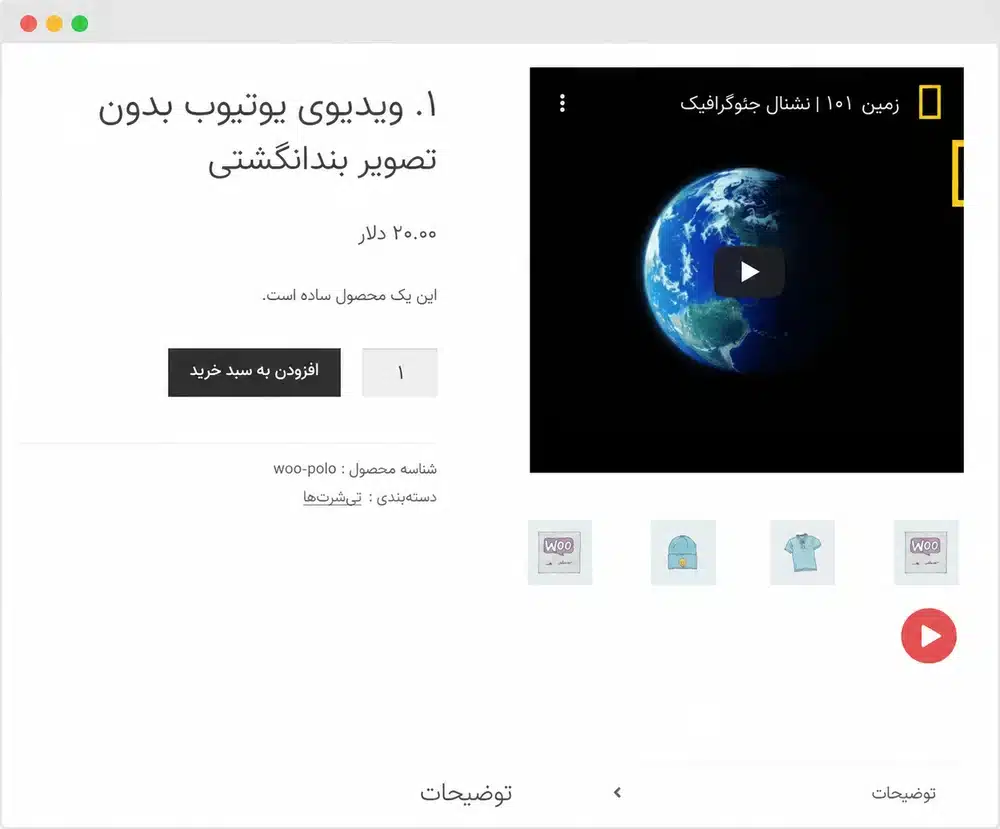This screenshot has height=829, width=1000.
Task: Click the quantity input field
Action: [x=400, y=372]
